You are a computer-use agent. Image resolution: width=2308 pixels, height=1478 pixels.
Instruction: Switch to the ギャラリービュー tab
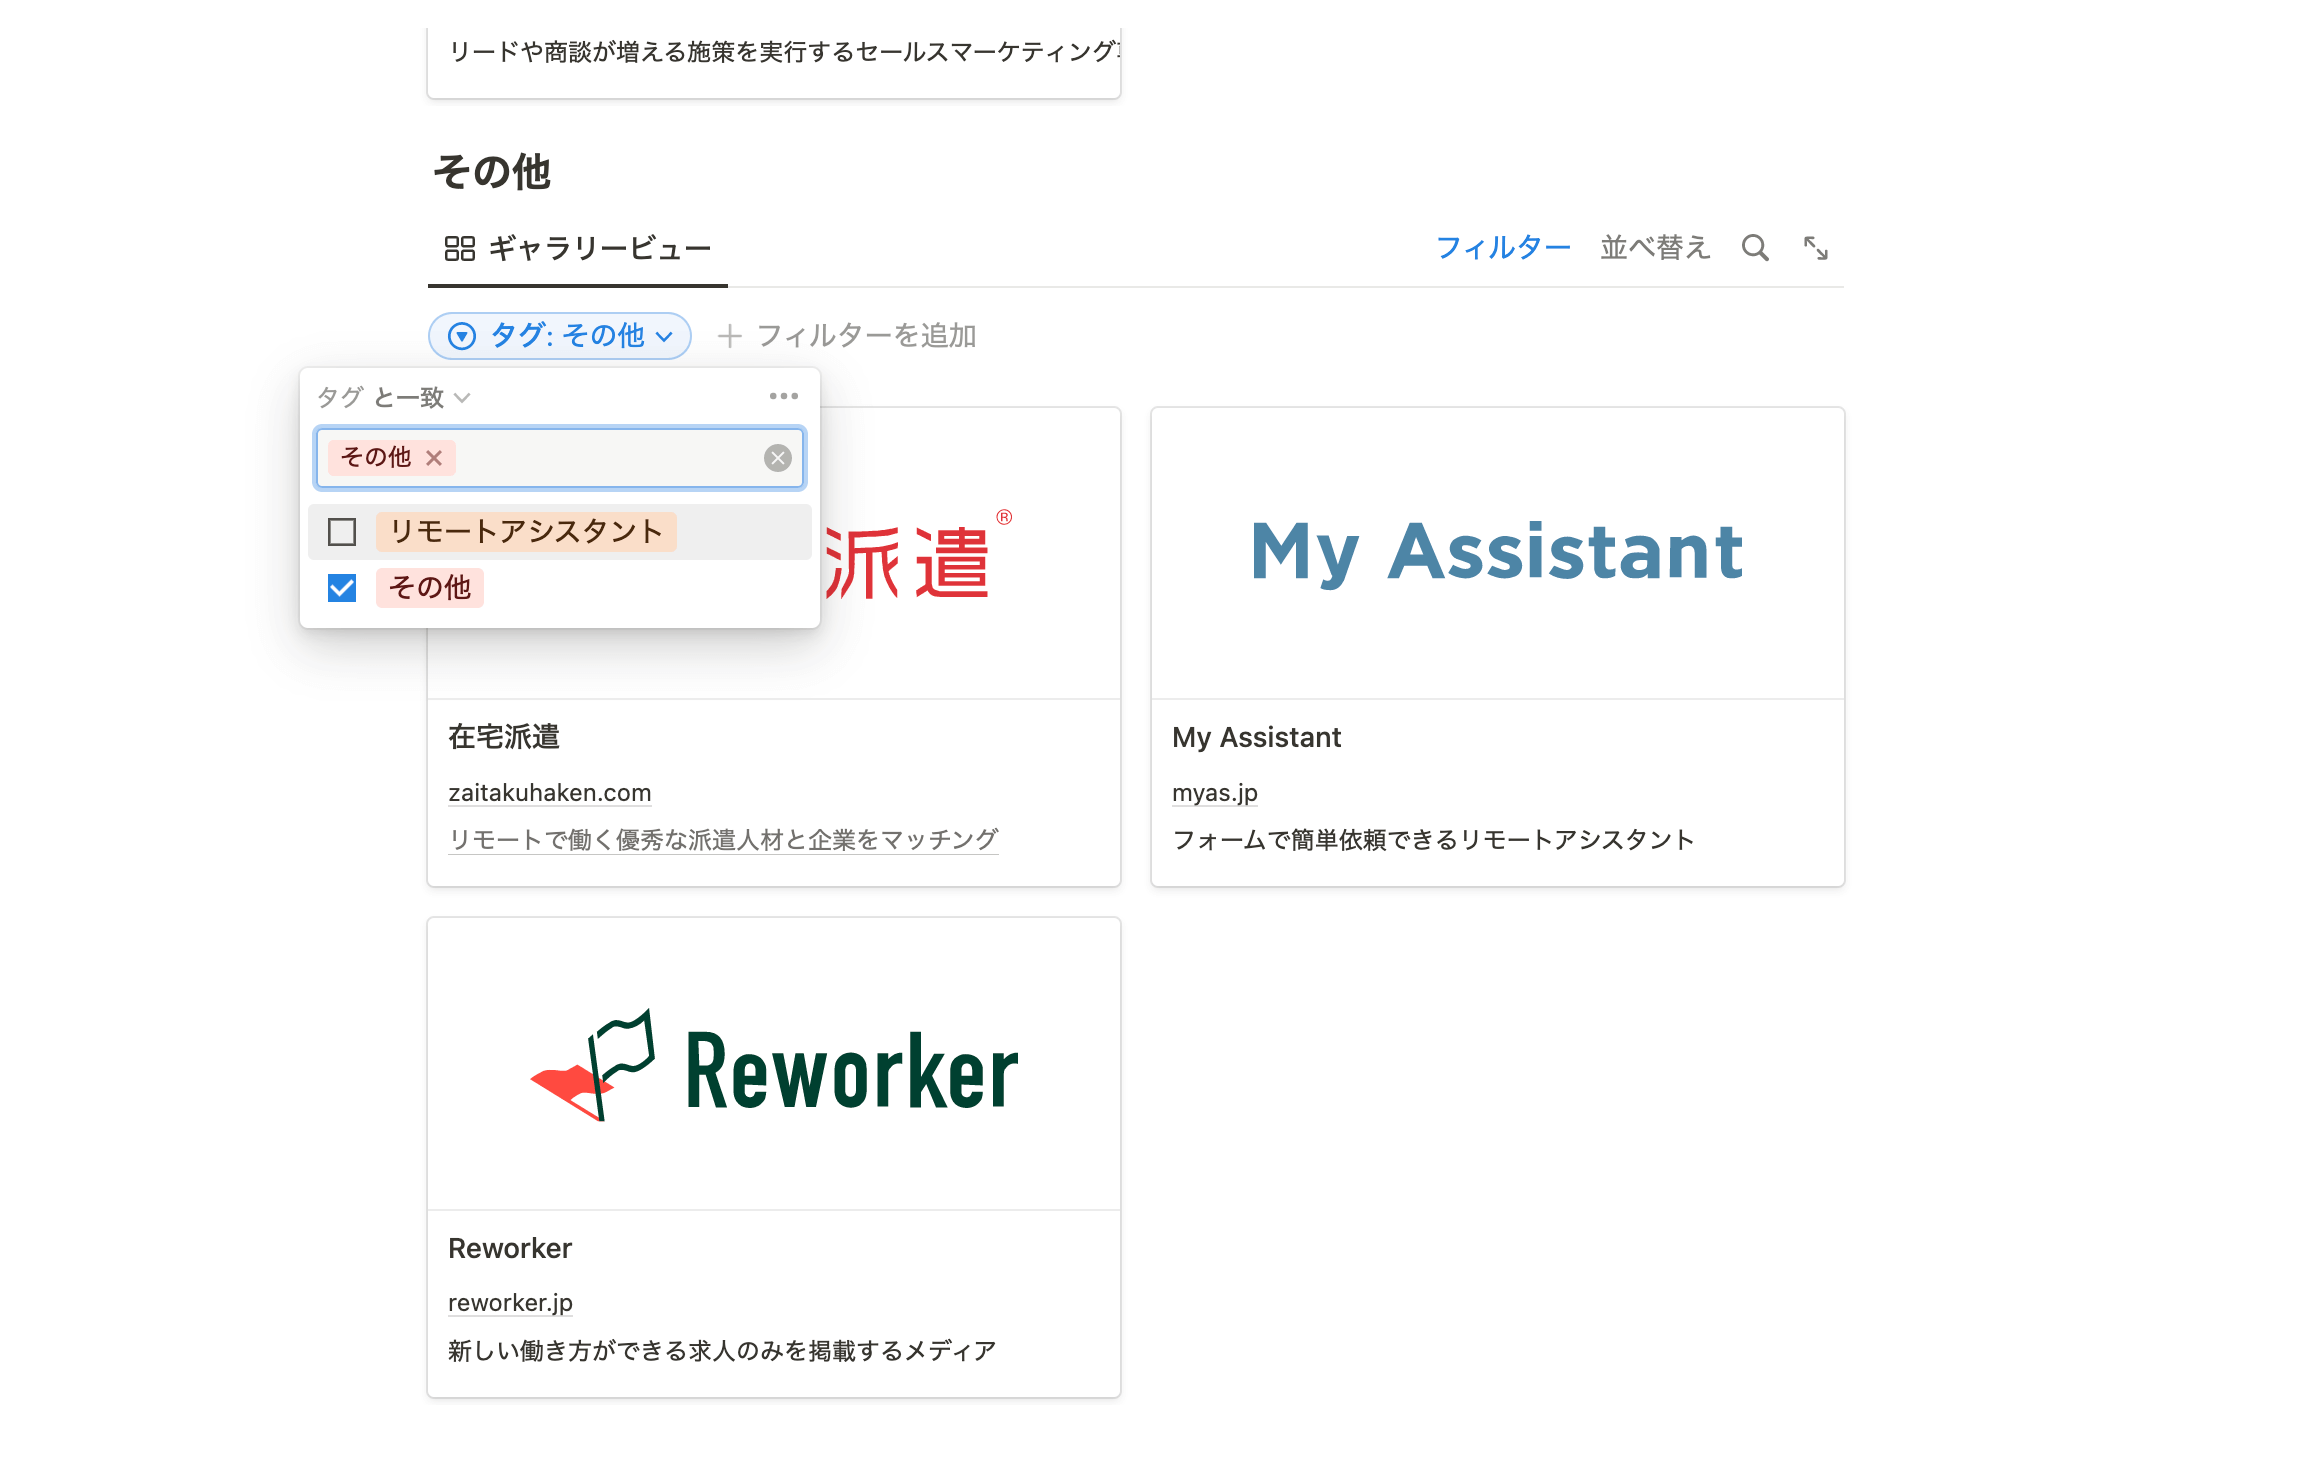coord(578,248)
